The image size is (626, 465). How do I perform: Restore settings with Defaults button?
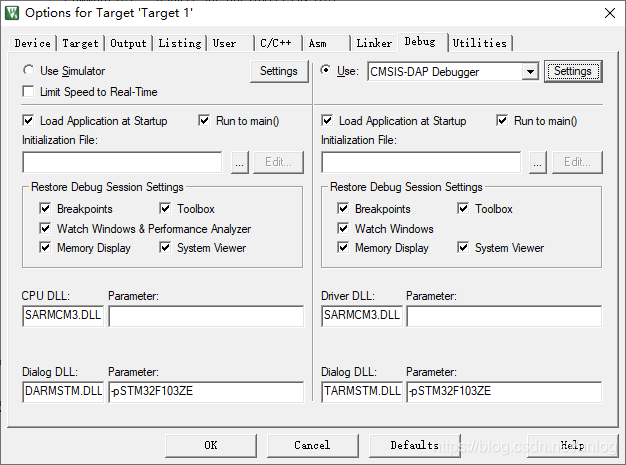(415, 445)
